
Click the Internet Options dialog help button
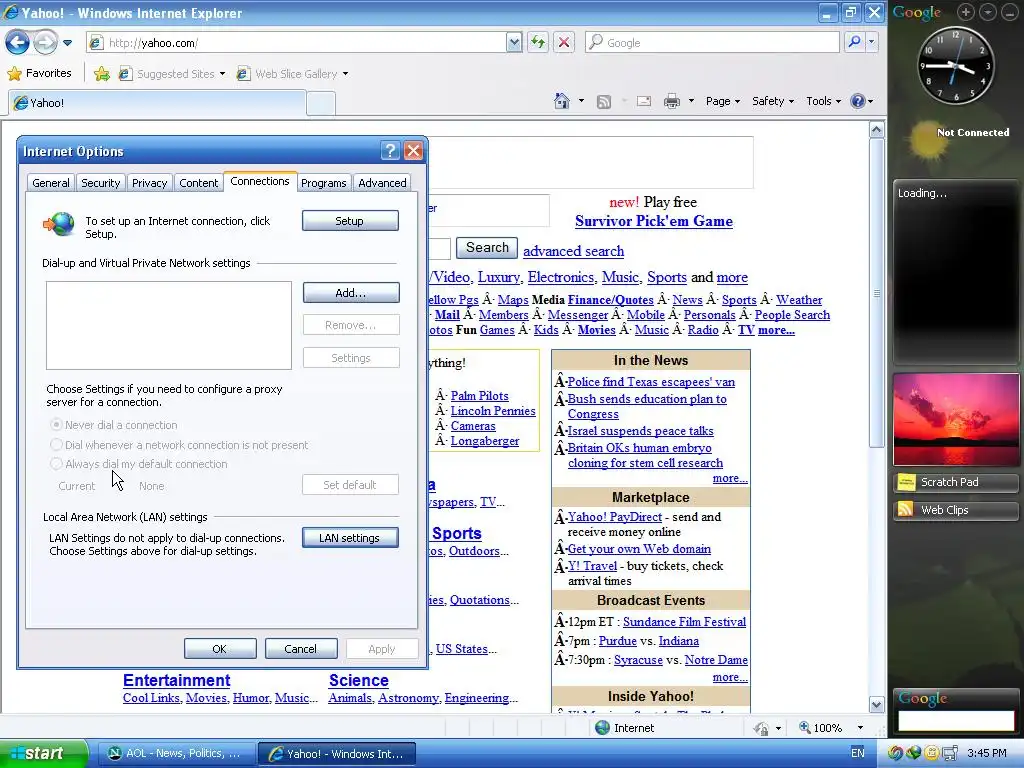(390, 151)
